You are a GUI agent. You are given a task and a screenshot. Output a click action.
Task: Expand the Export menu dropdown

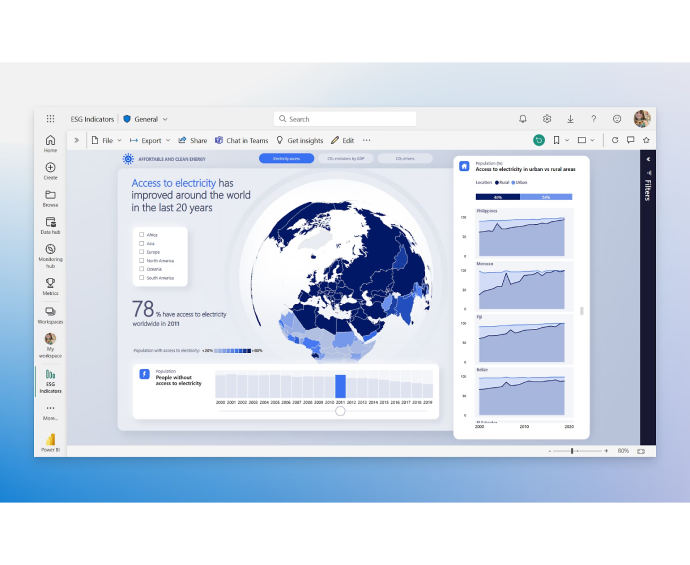[168, 140]
